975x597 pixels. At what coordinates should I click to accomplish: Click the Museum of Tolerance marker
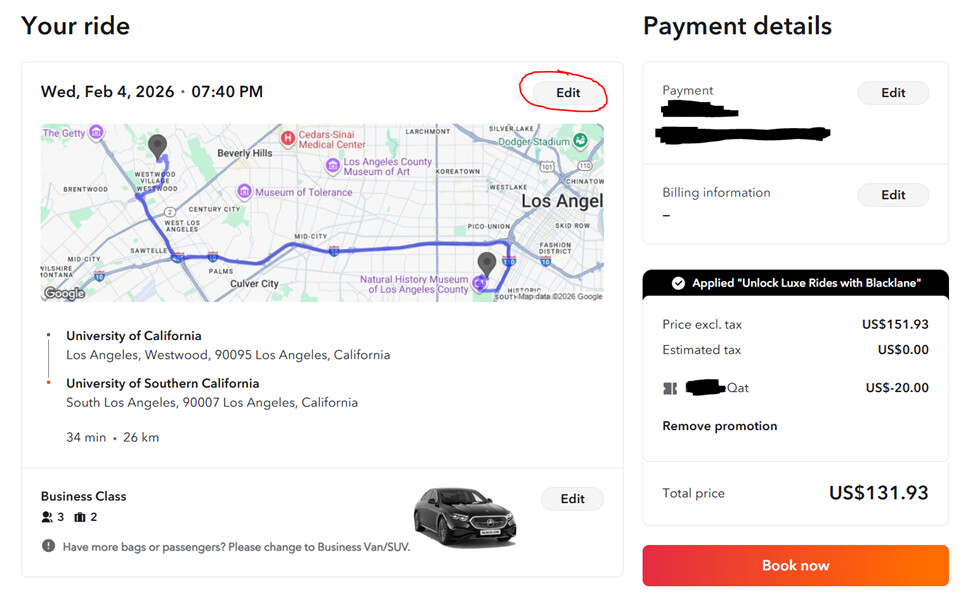pyautogui.click(x=244, y=192)
